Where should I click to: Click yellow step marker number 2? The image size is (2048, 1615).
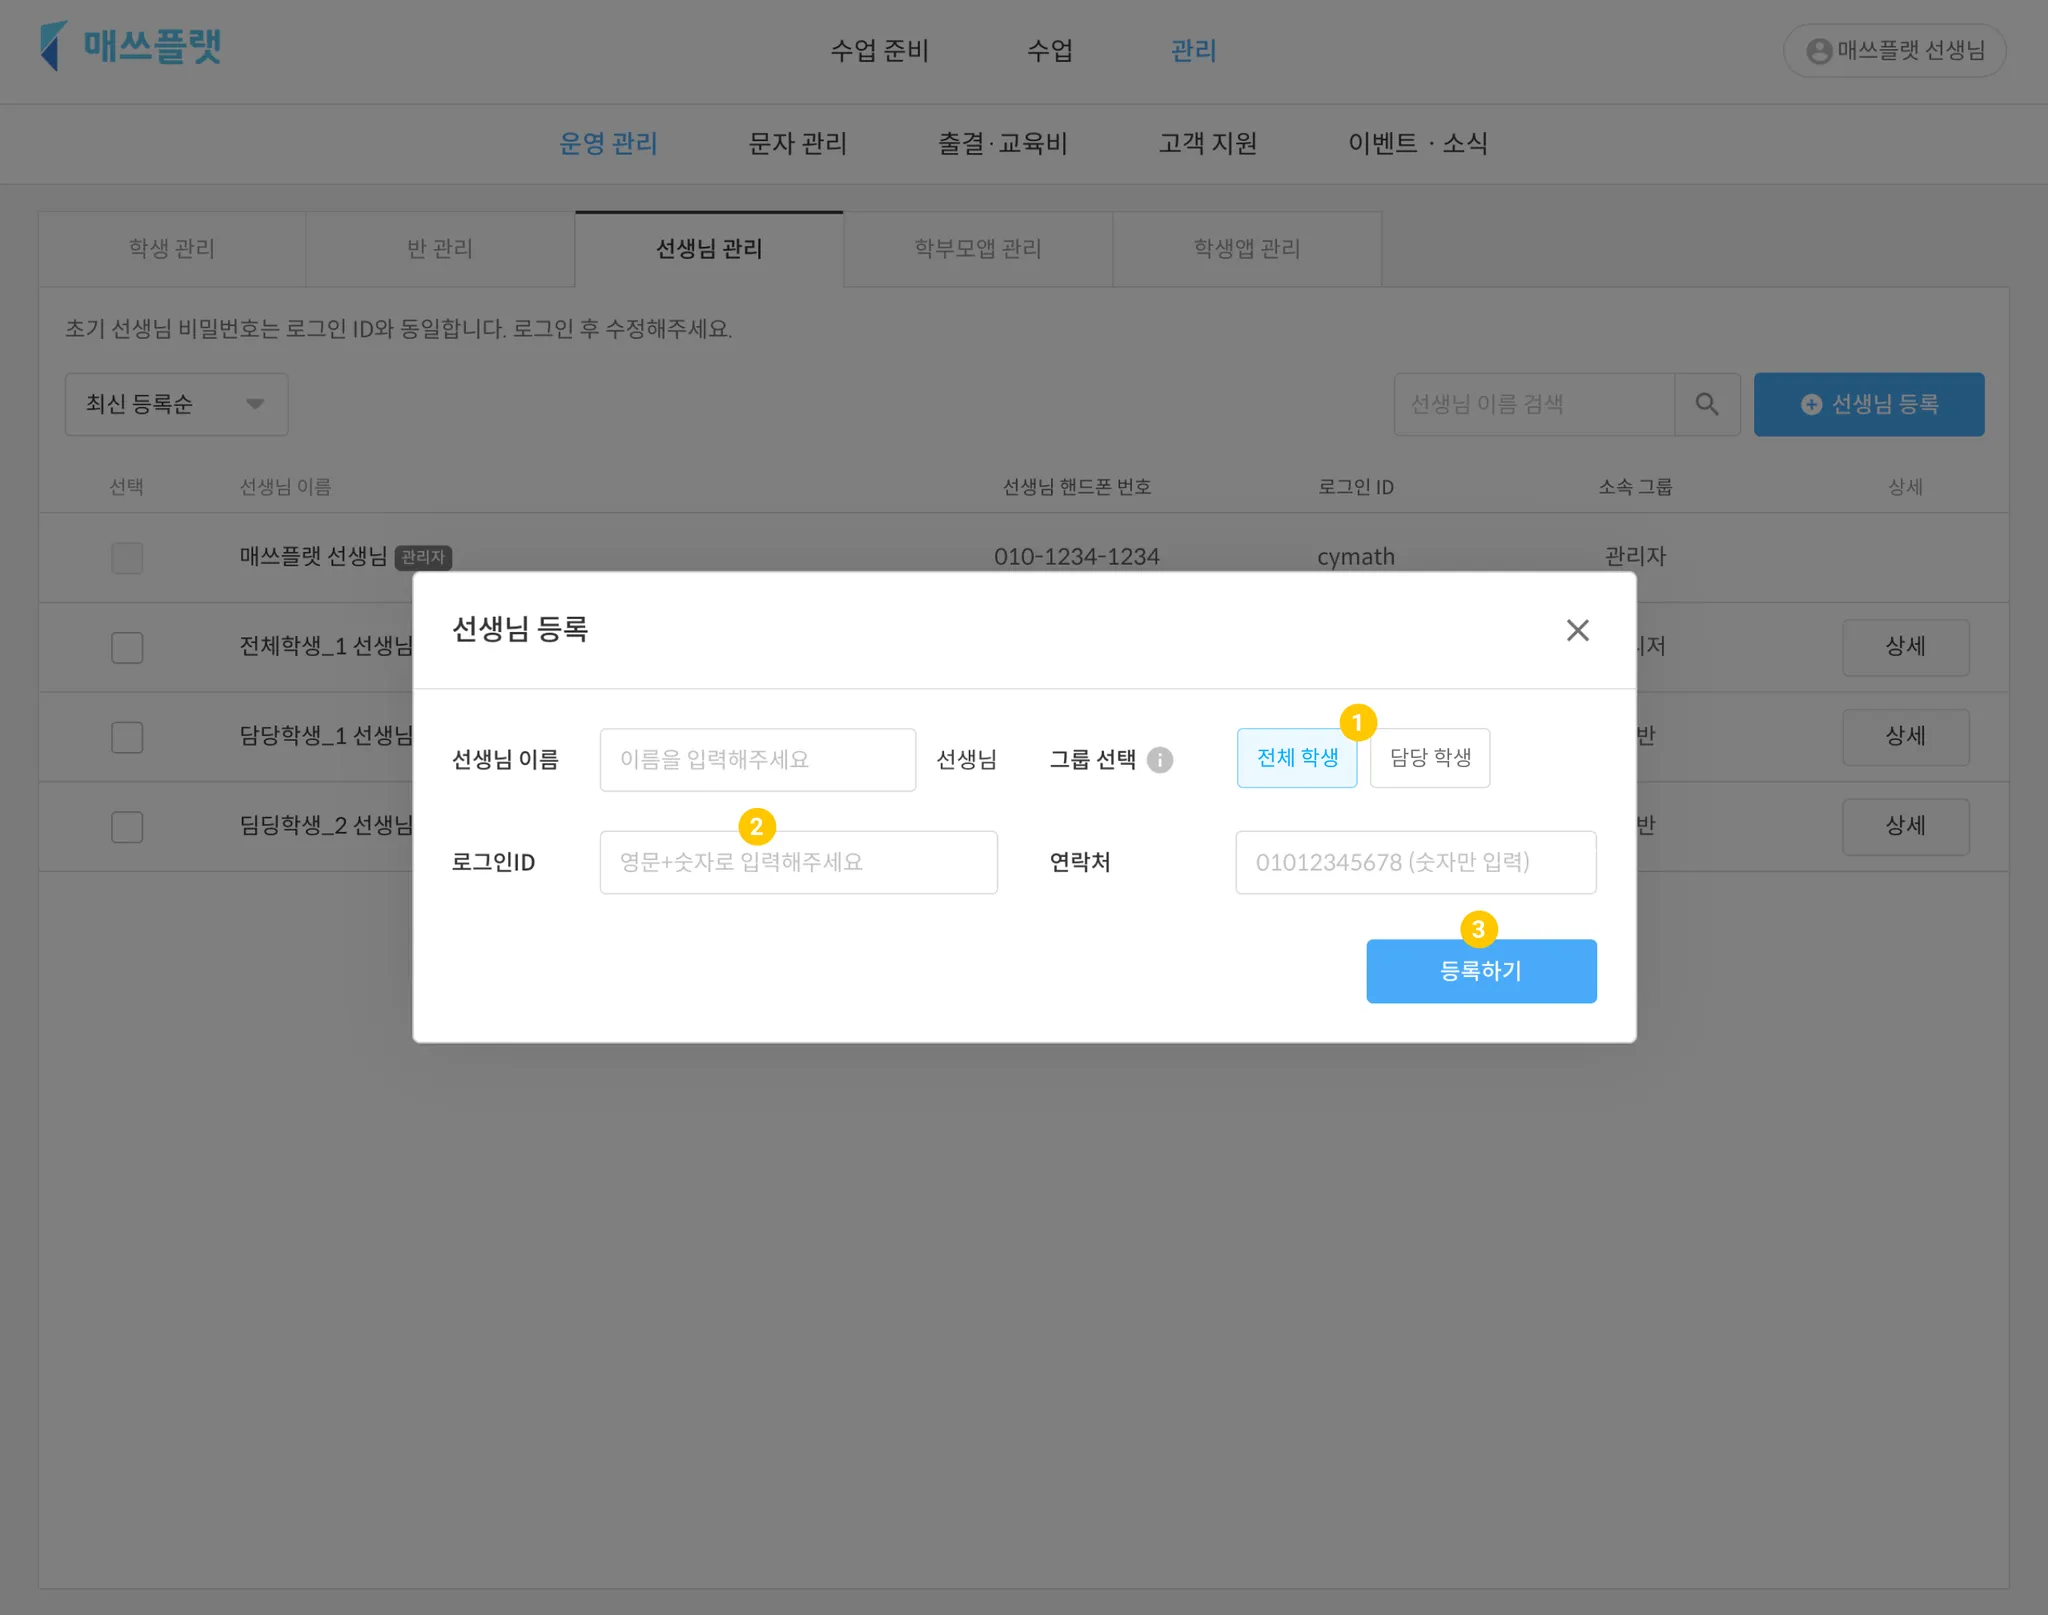(756, 826)
